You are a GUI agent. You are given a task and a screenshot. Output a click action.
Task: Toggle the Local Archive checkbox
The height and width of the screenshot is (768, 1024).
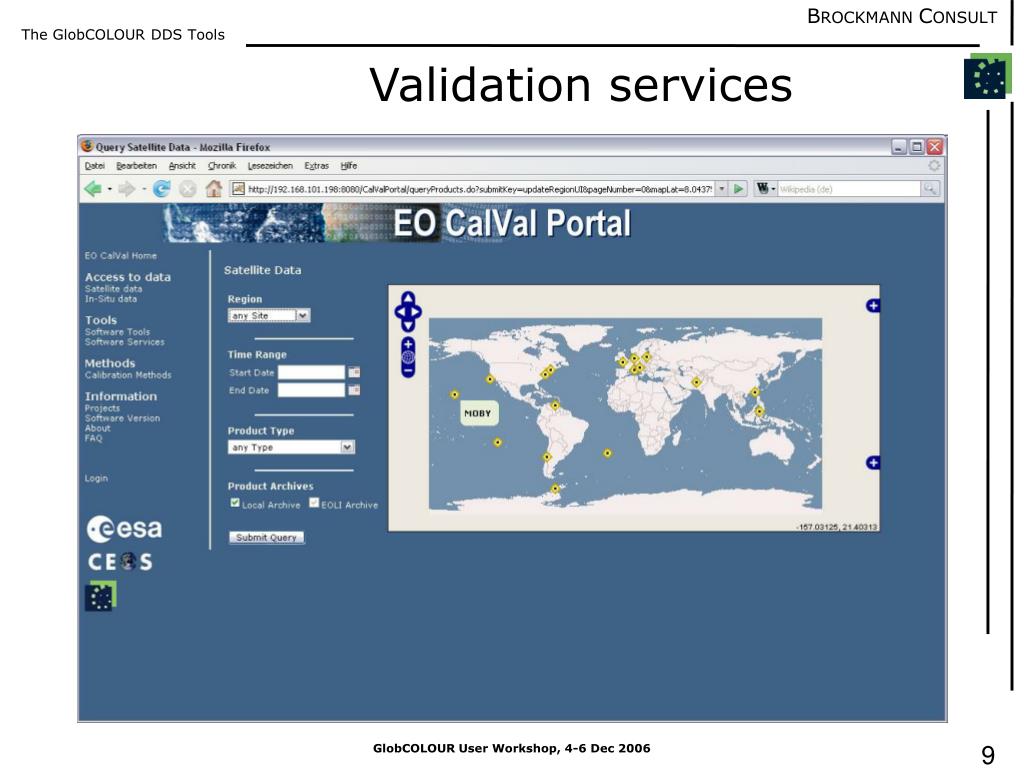pos(235,503)
